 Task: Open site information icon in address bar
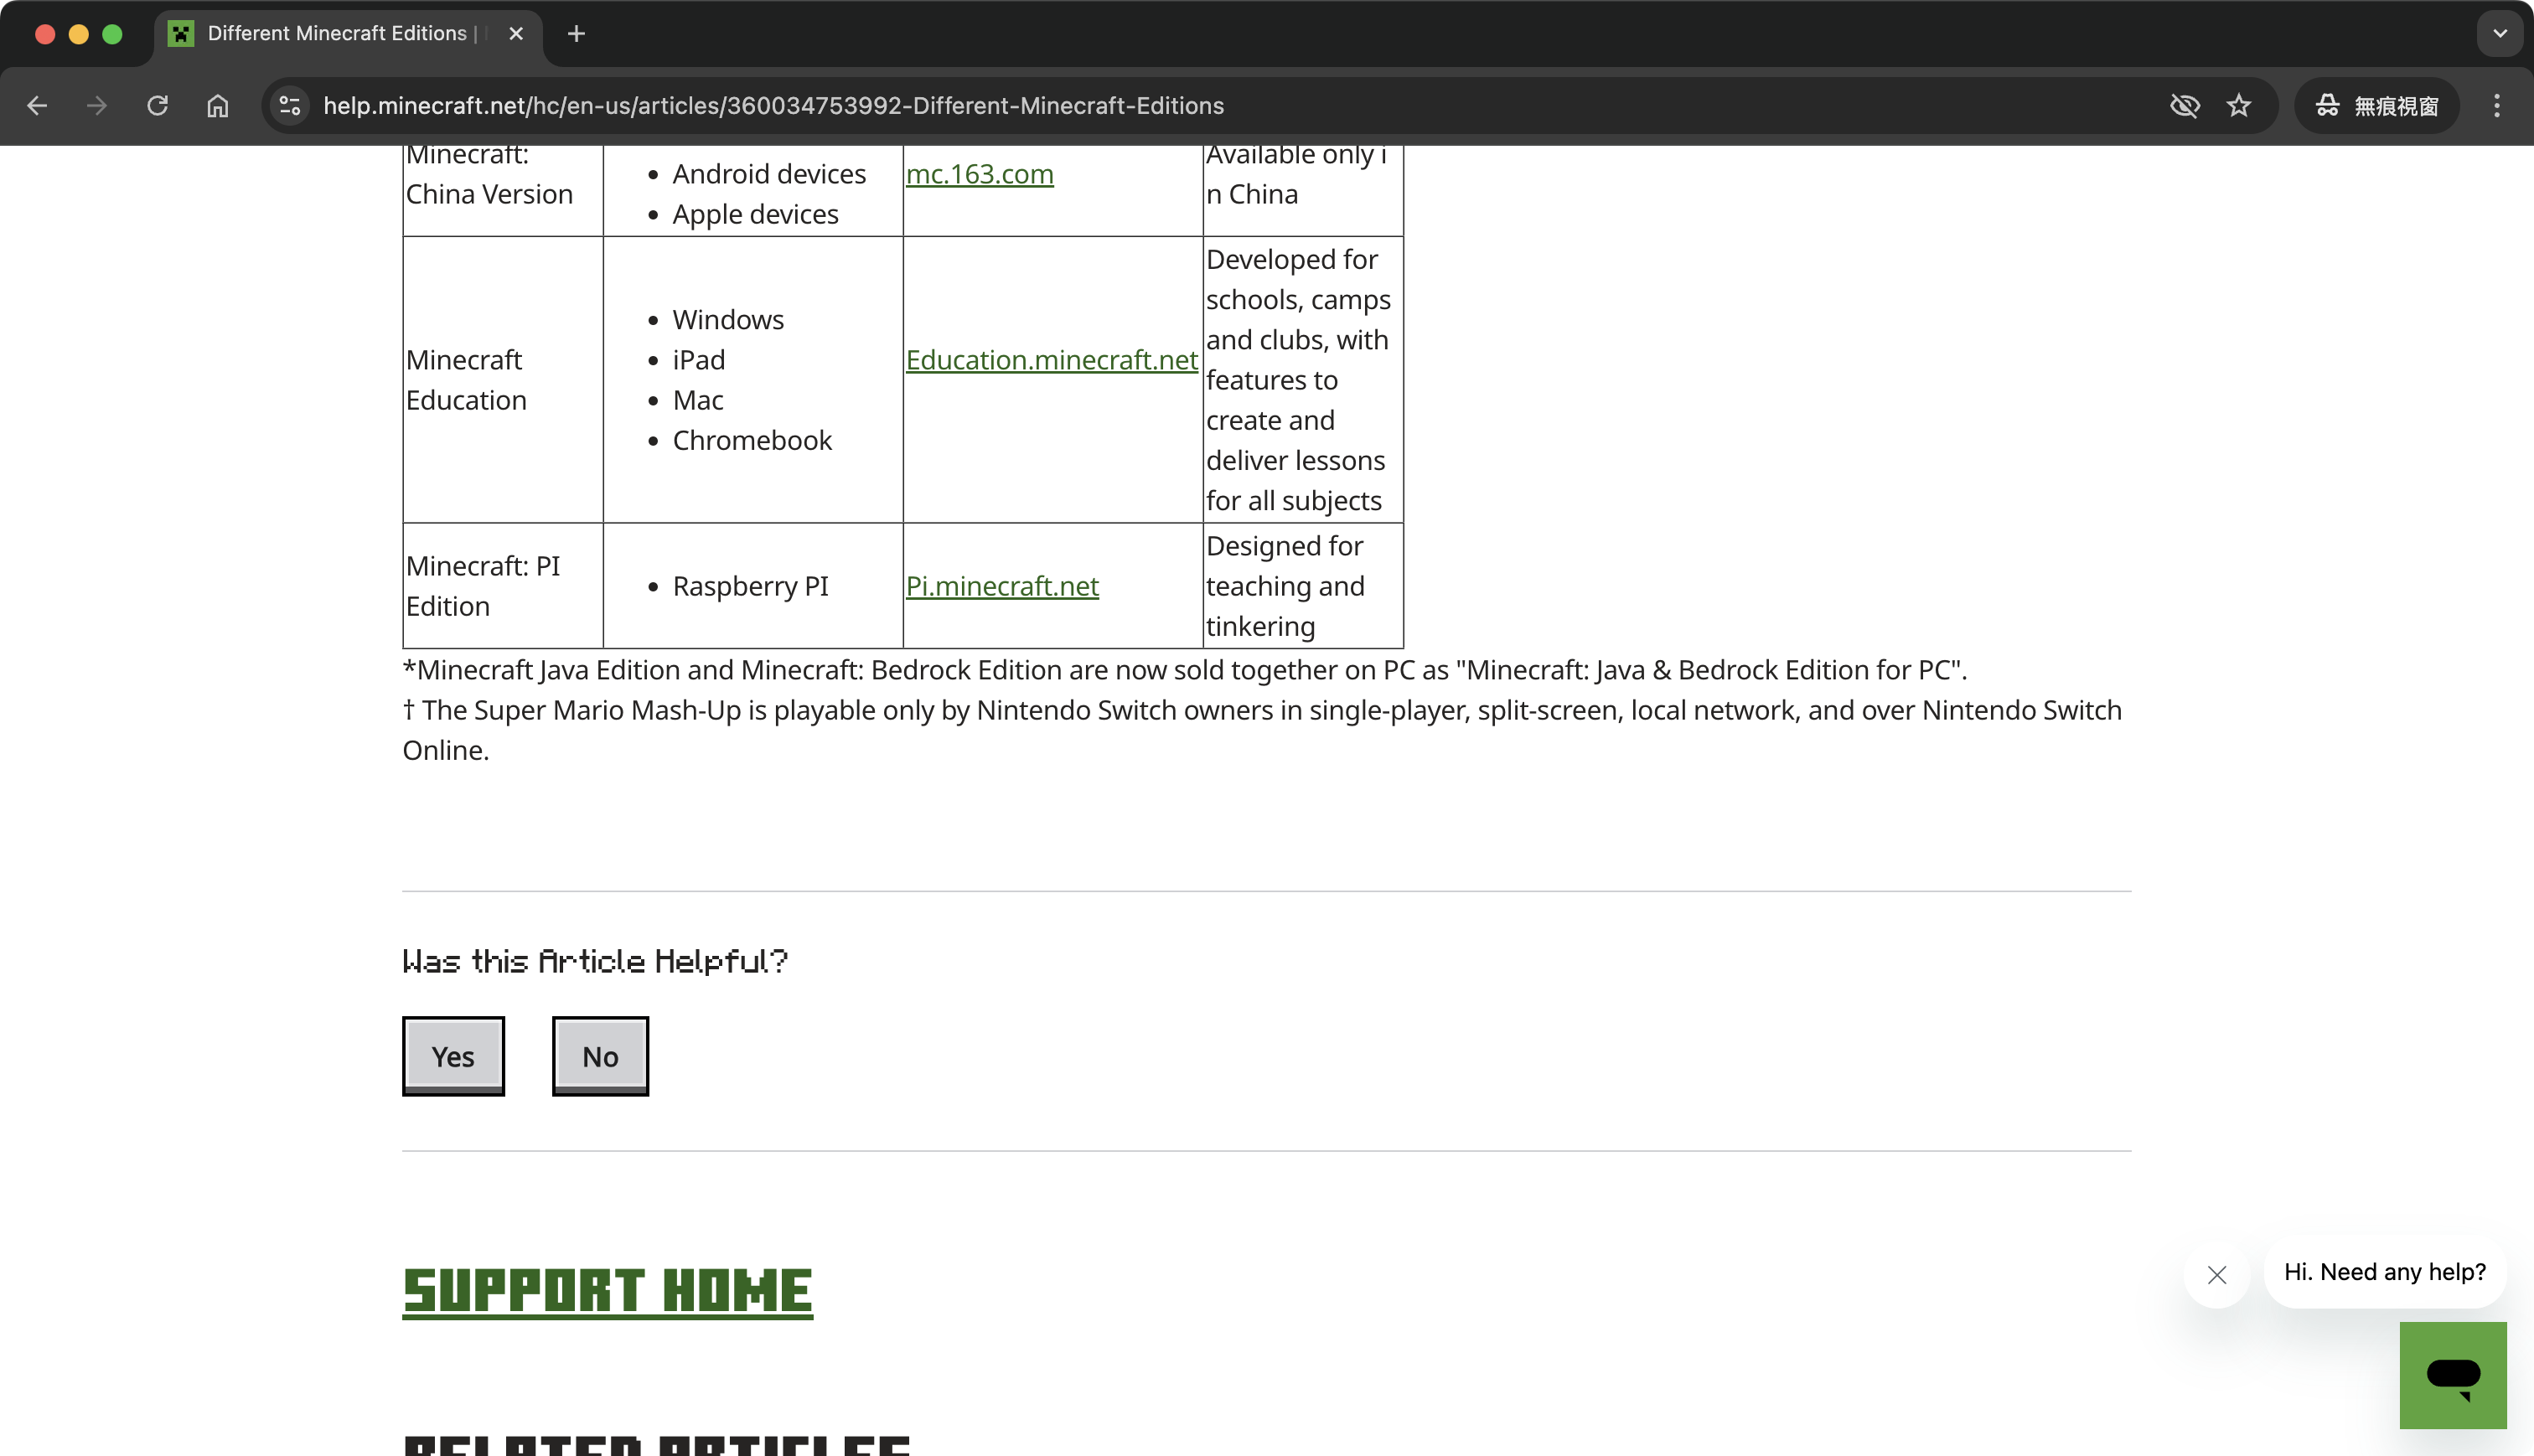click(x=290, y=106)
